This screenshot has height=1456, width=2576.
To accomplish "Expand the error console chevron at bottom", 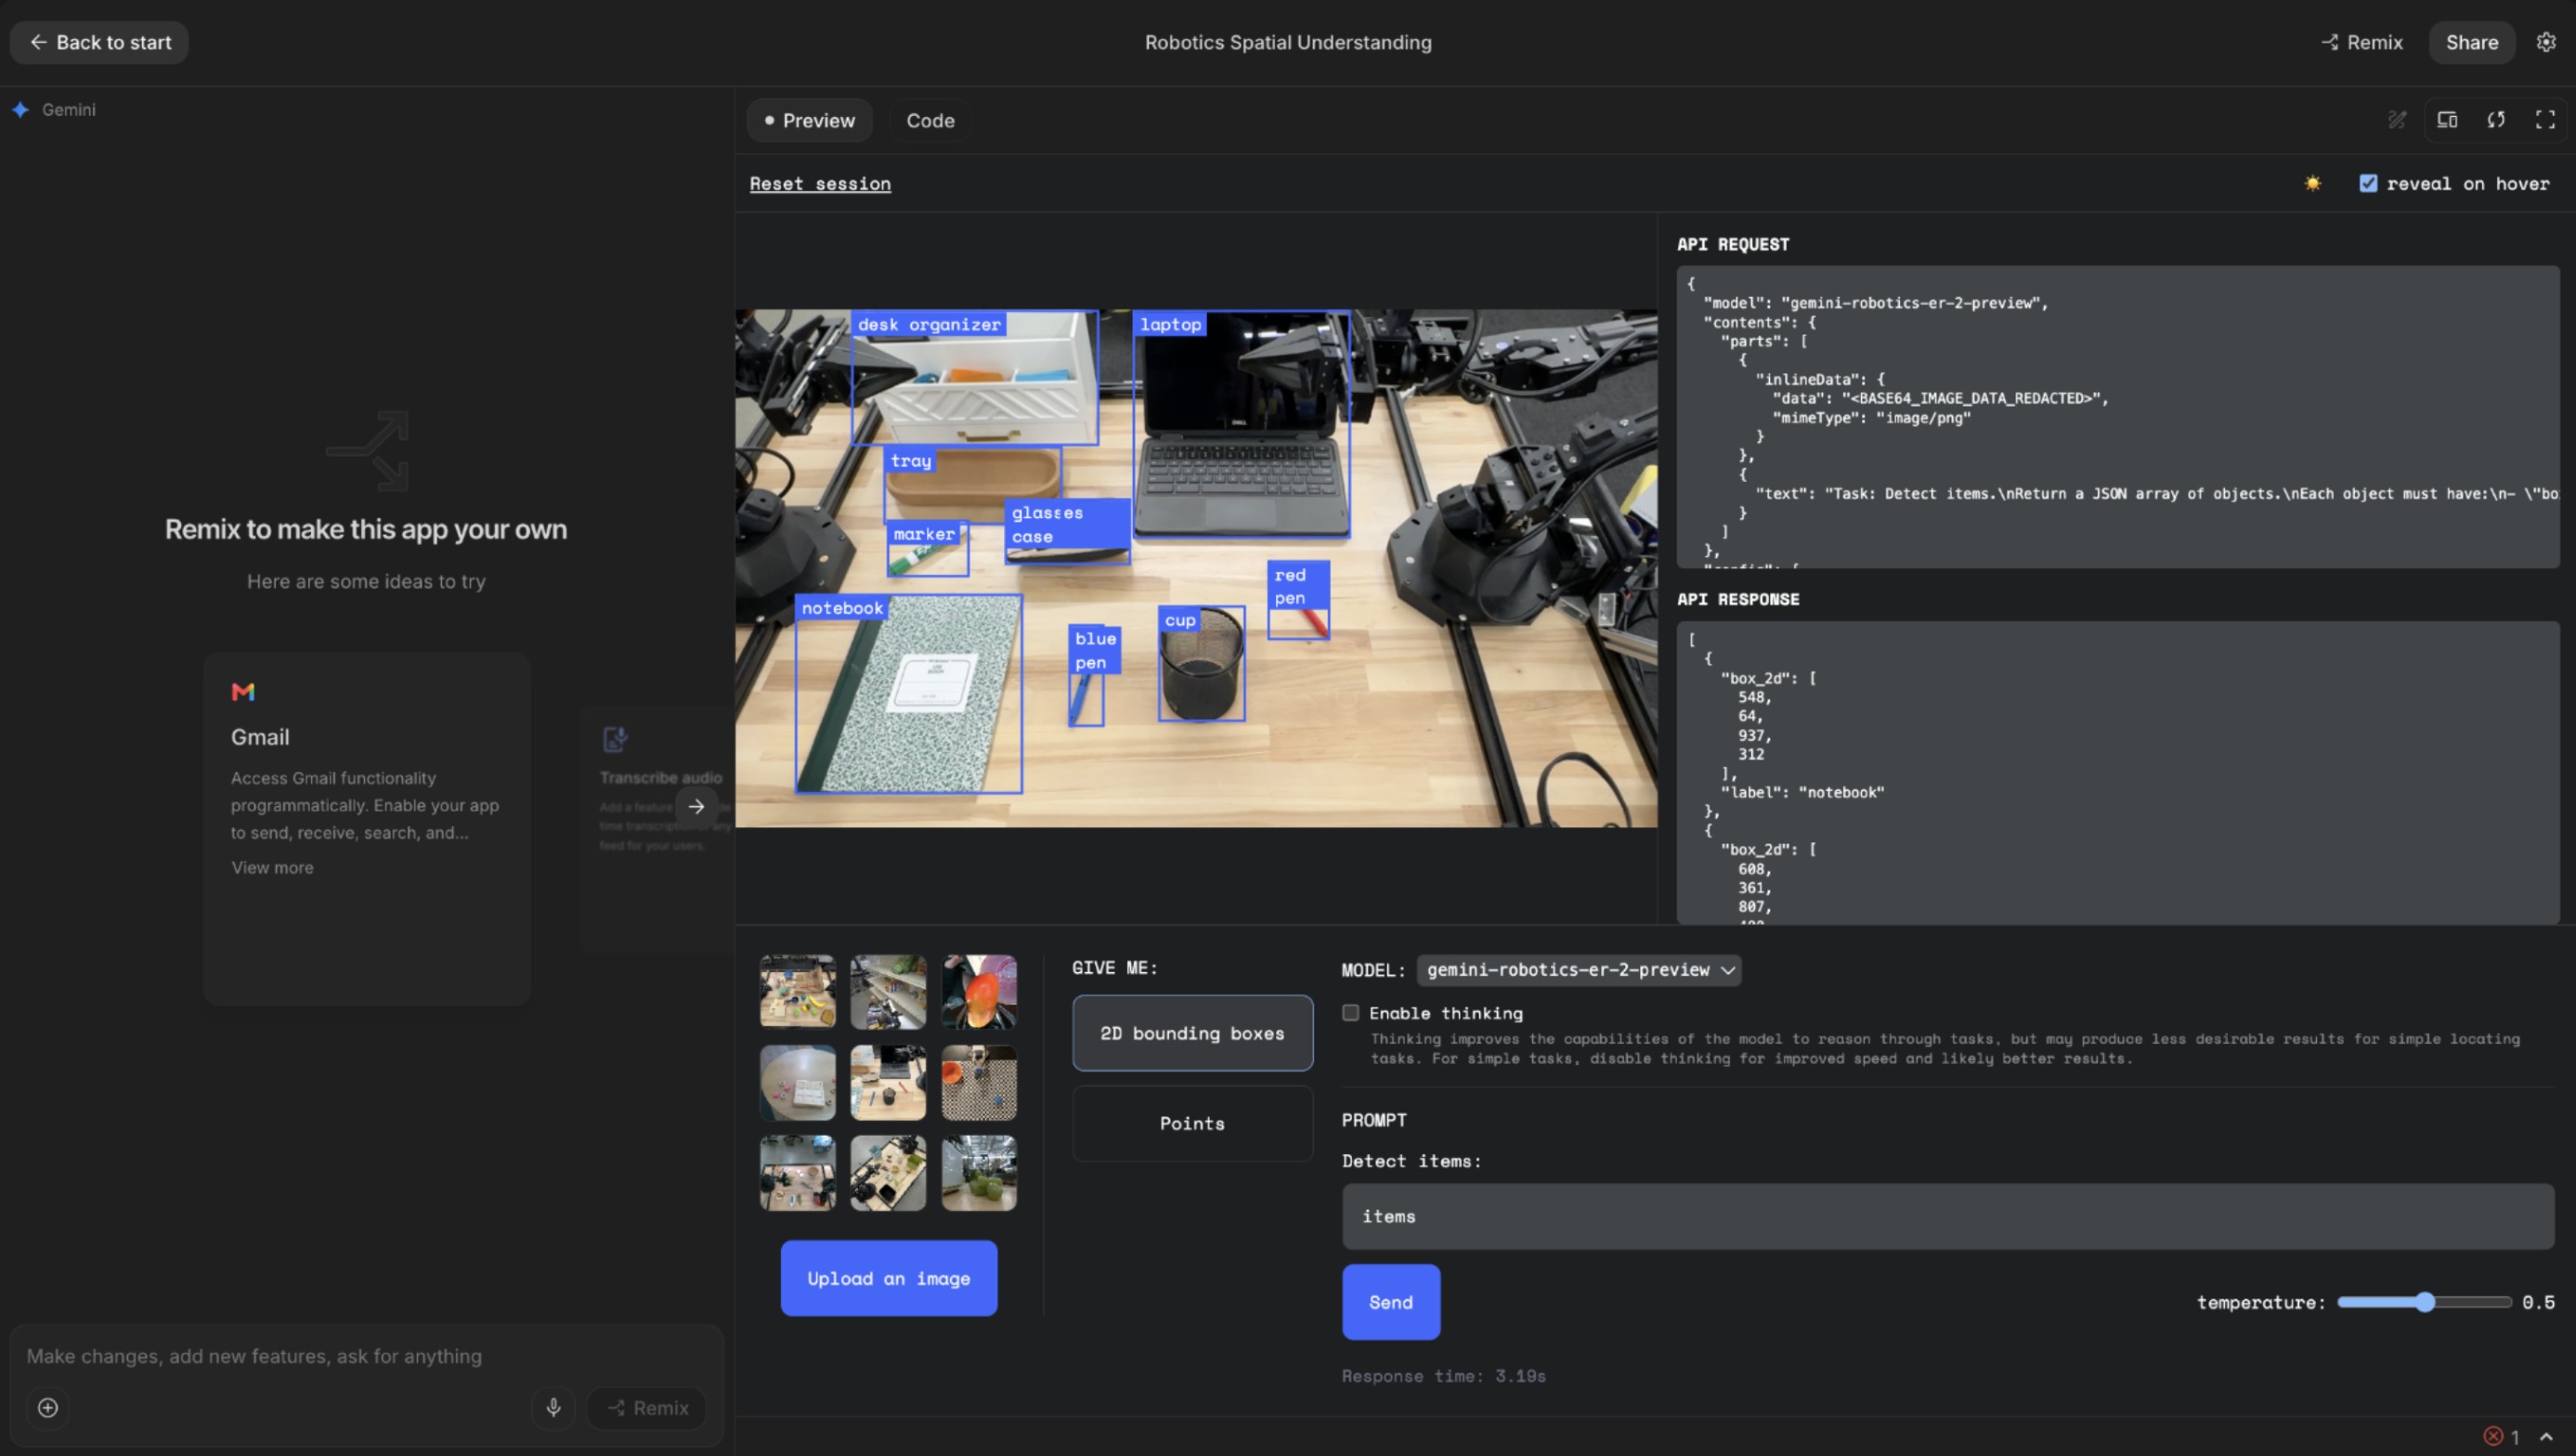I will point(2546,1437).
